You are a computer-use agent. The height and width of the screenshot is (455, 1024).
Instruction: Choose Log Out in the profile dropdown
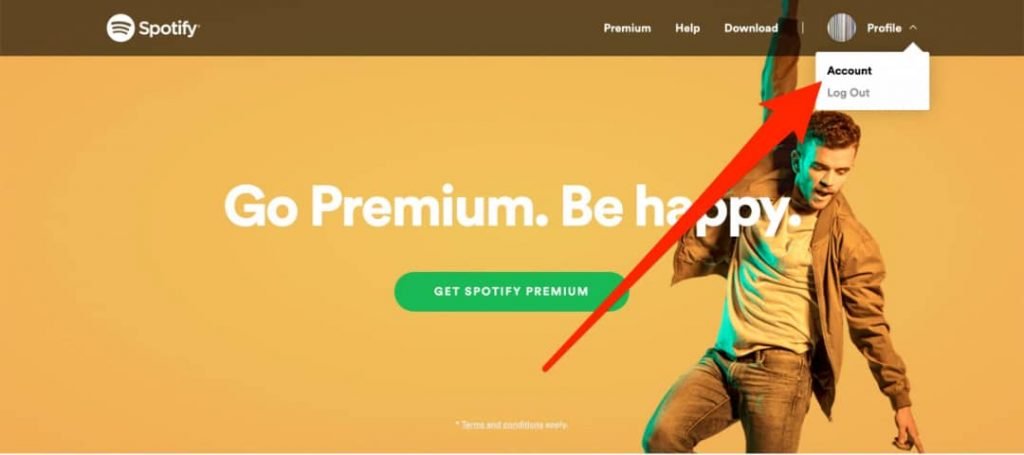(x=848, y=93)
